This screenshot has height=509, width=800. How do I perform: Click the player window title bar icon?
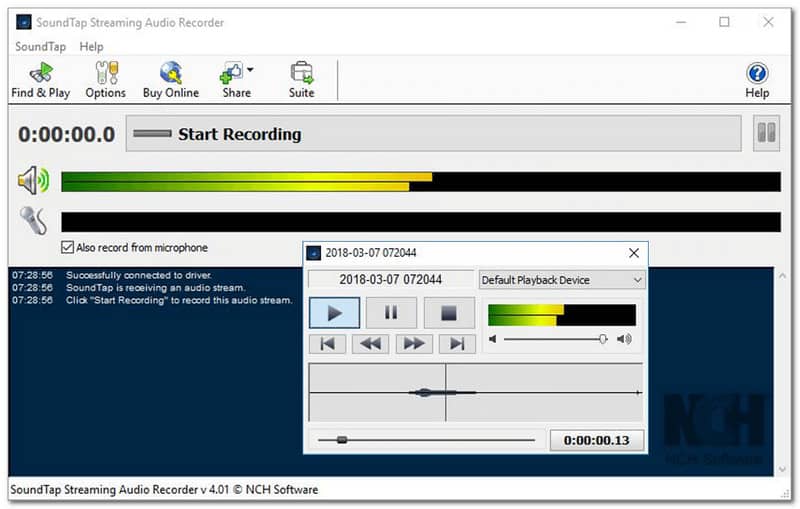tap(314, 253)
